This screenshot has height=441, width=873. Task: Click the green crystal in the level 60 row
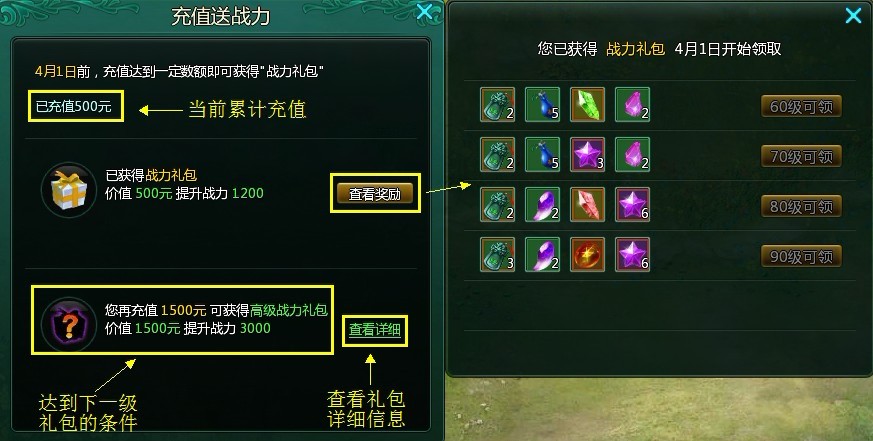pyautogui.click(x=587, y=104)
